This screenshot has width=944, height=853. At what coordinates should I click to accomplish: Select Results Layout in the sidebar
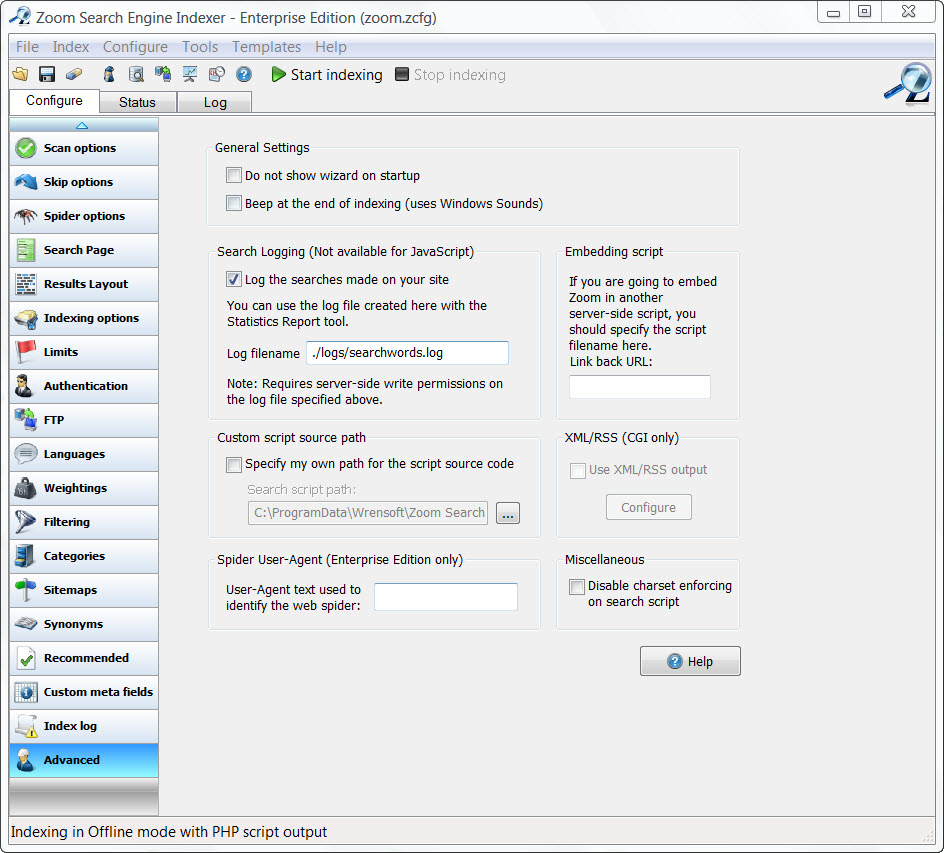pos(84,284)
